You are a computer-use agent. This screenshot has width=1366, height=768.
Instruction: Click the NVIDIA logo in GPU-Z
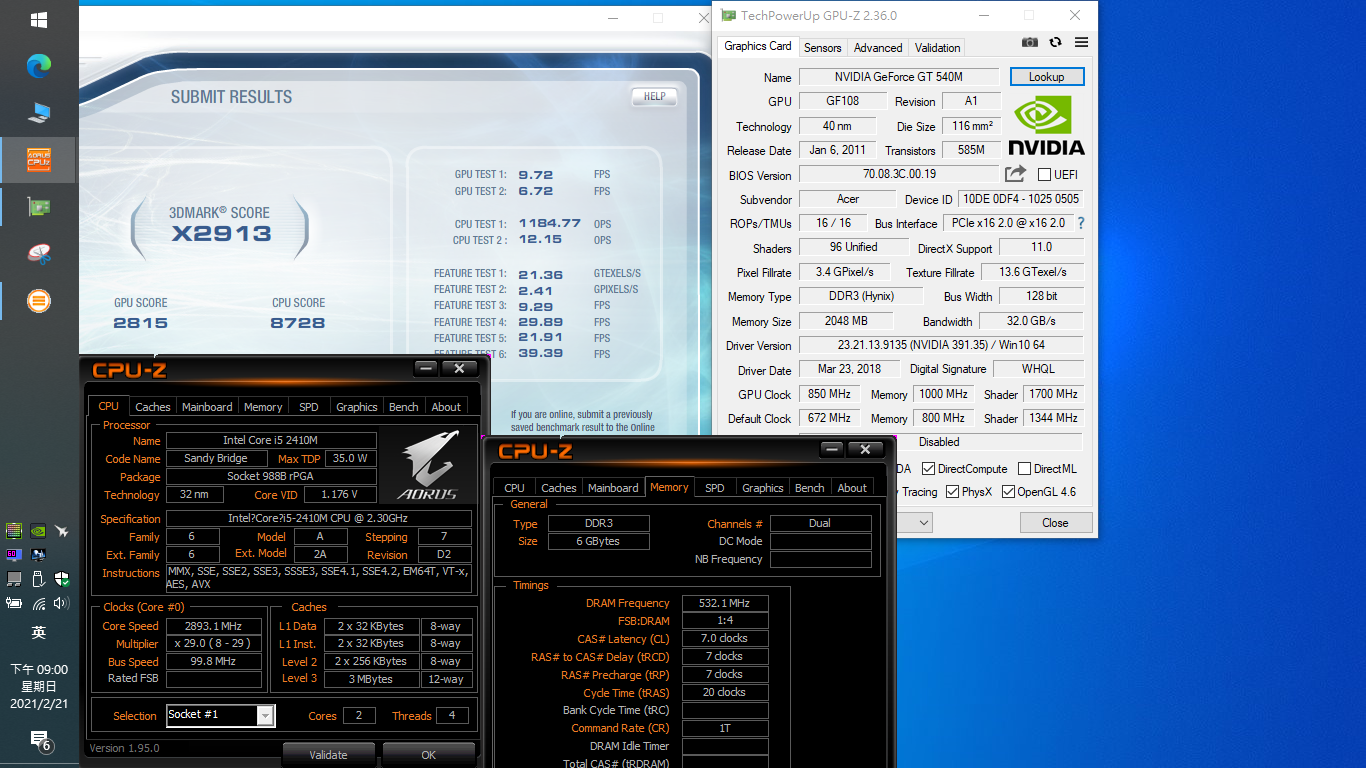(x=1045, y=126)
